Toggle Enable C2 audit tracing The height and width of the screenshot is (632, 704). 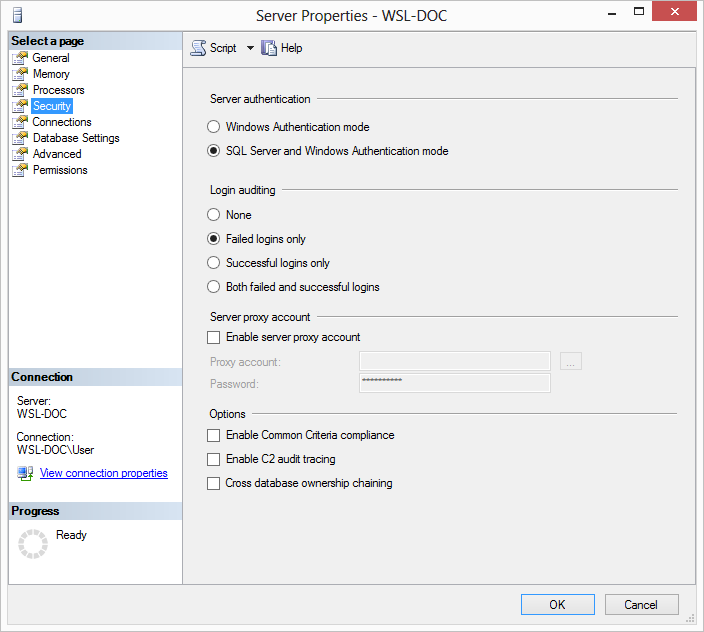tap(213, 459)
